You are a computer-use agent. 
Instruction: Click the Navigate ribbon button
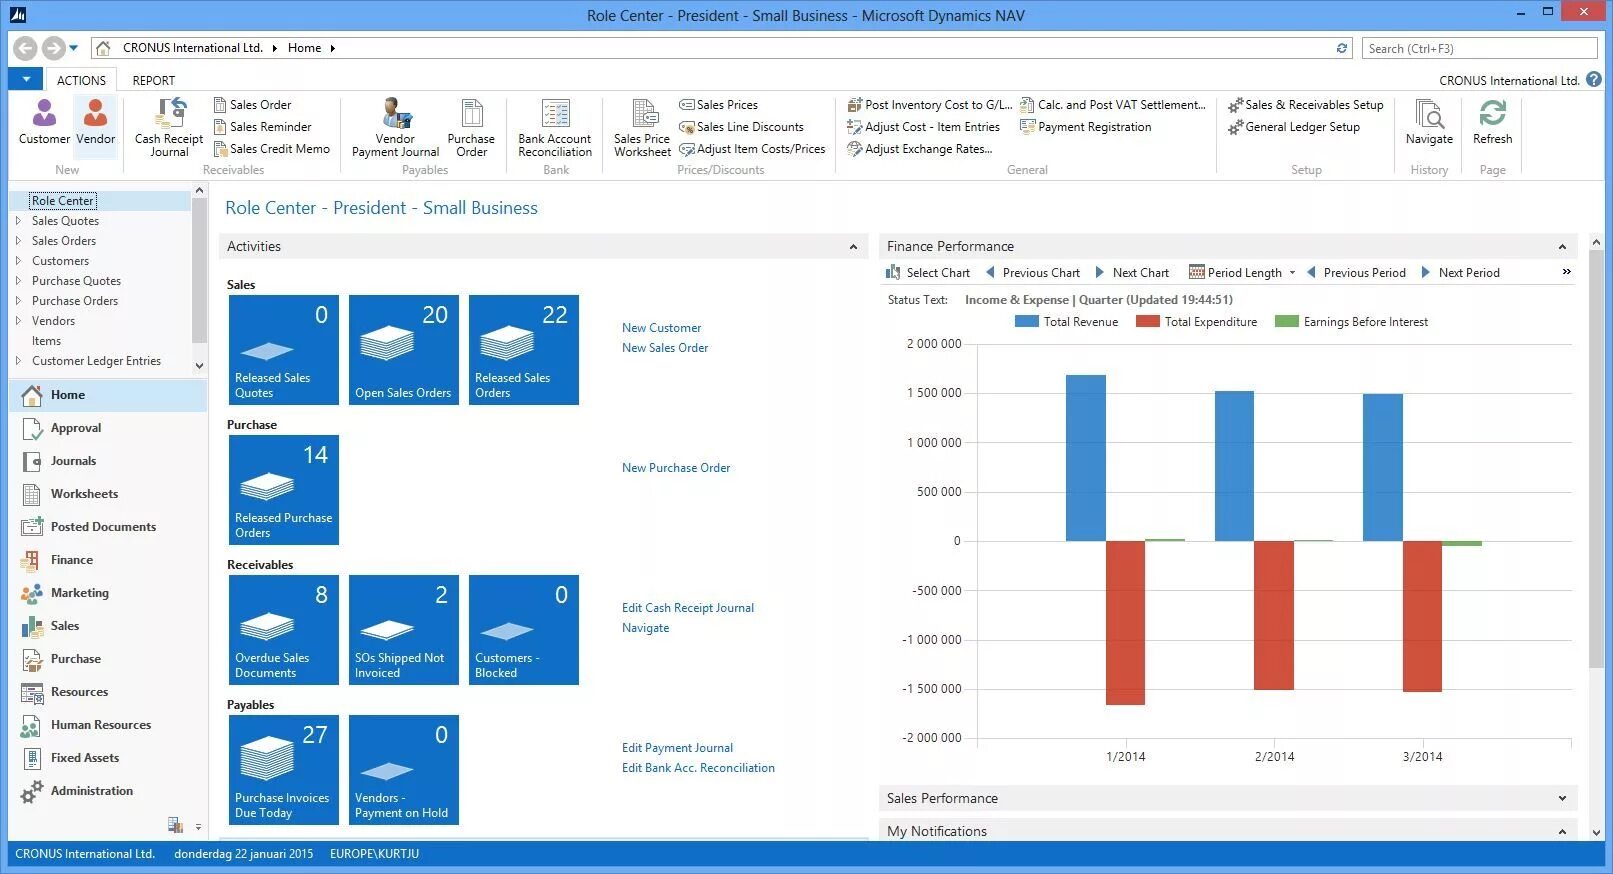(1429, 122)
